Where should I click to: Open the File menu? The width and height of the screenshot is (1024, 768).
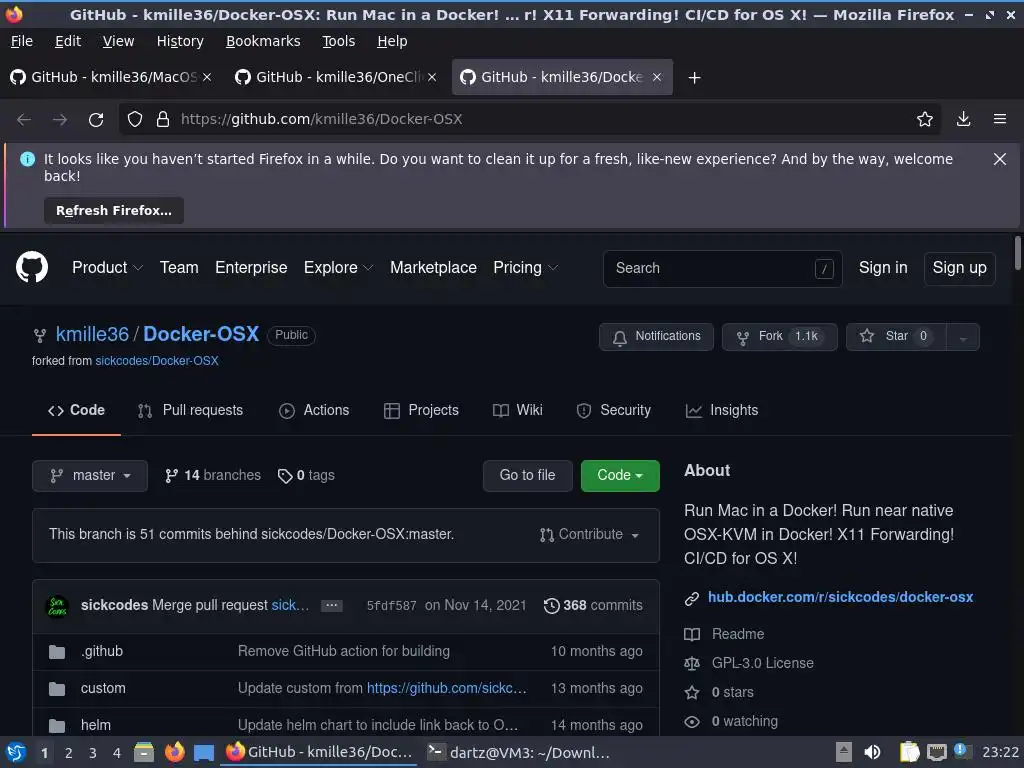22,41
